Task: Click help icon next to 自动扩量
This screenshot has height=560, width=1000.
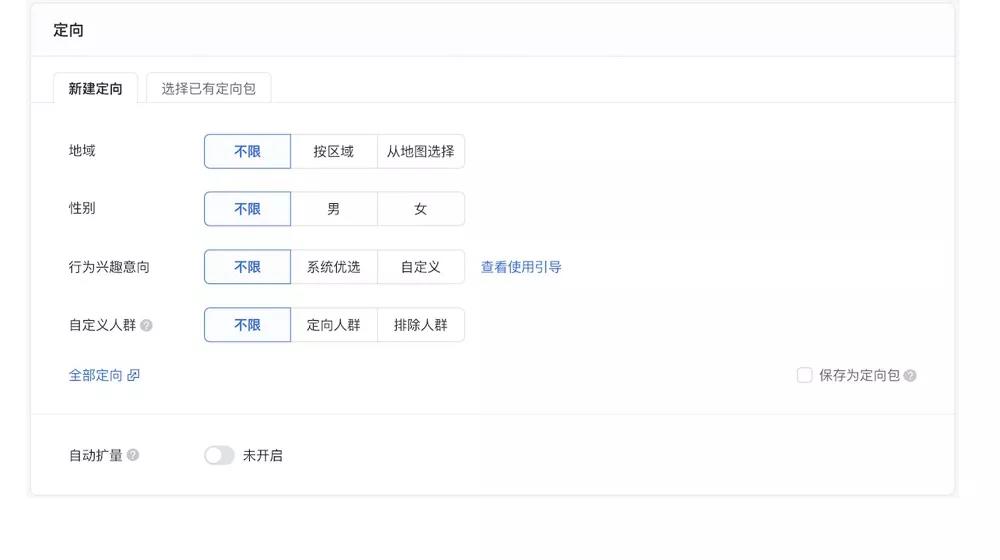Action: coord(133,455)
